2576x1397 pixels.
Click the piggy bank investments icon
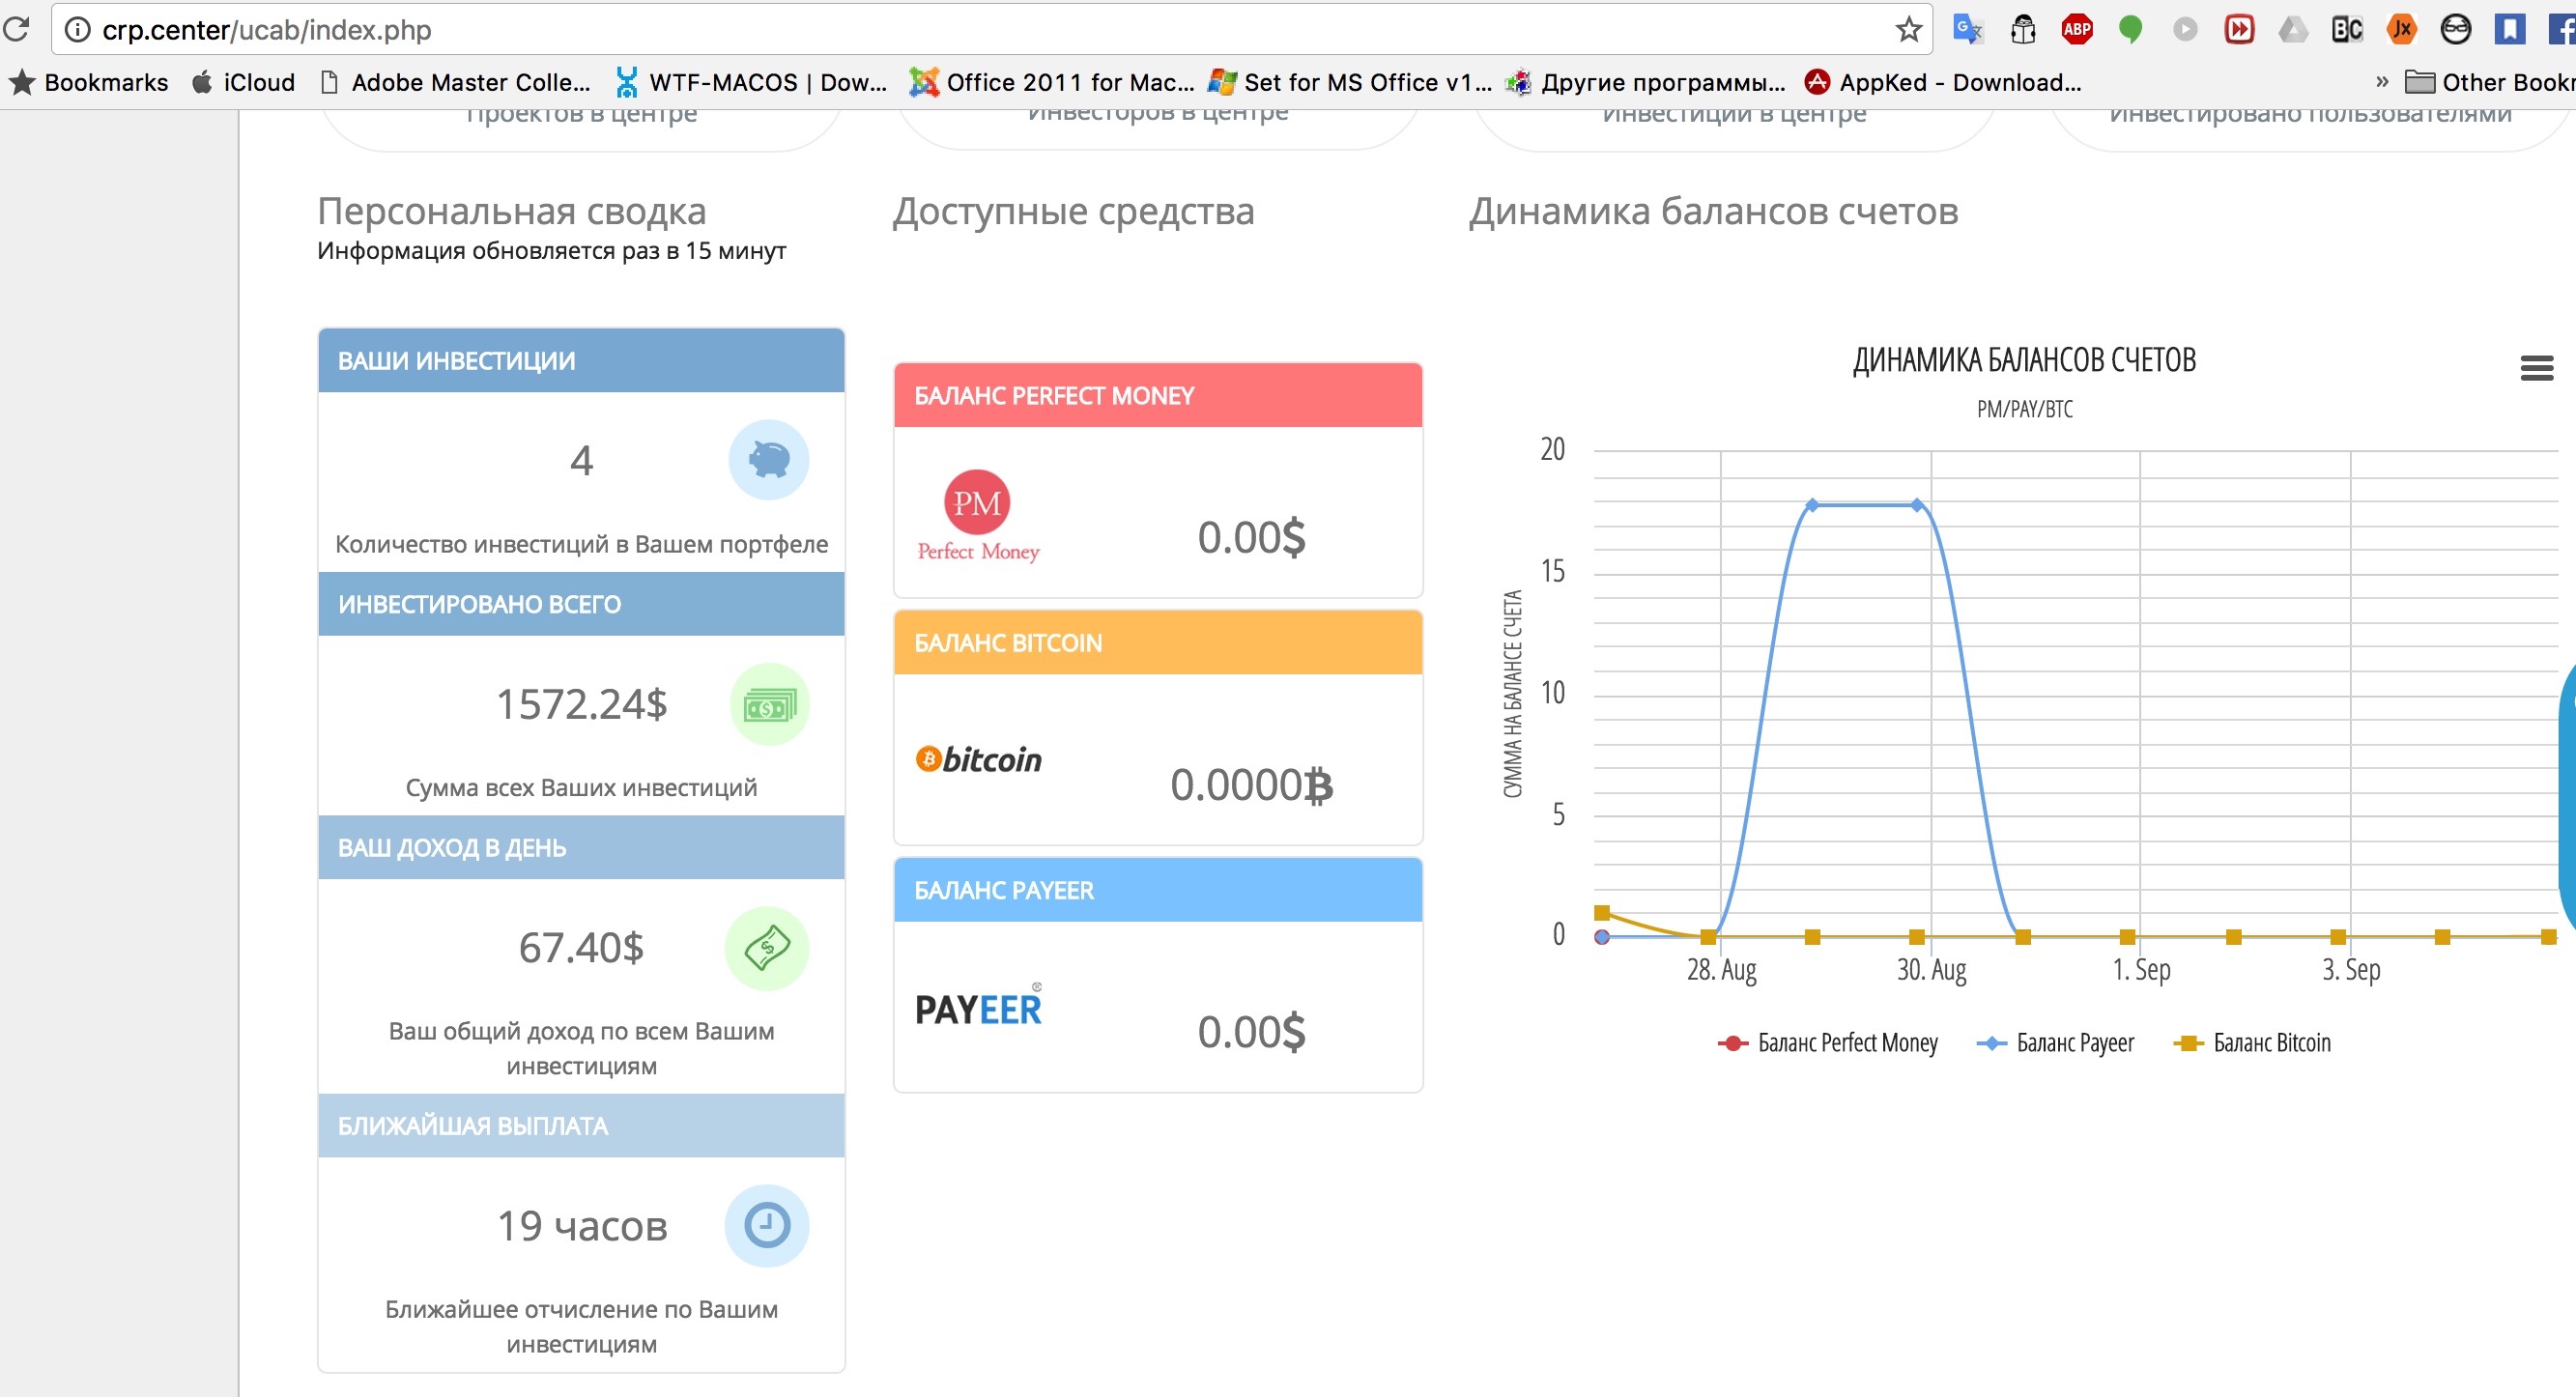pos(768,460)
